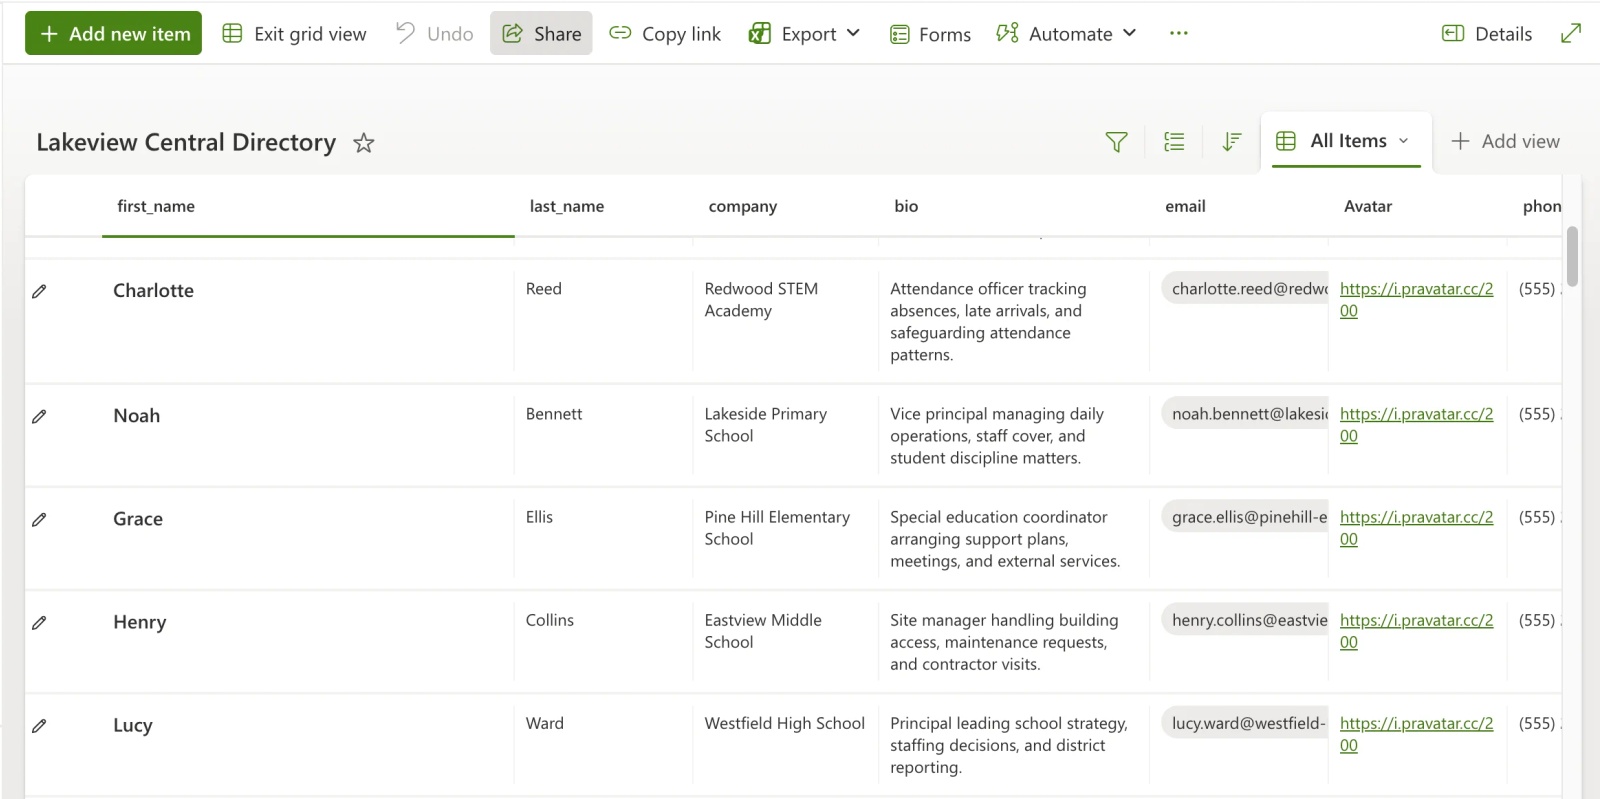The width and height of the screenshot is (1600, 799).
Task: Open Forms from the toolbar
Action: click(930, 33)
